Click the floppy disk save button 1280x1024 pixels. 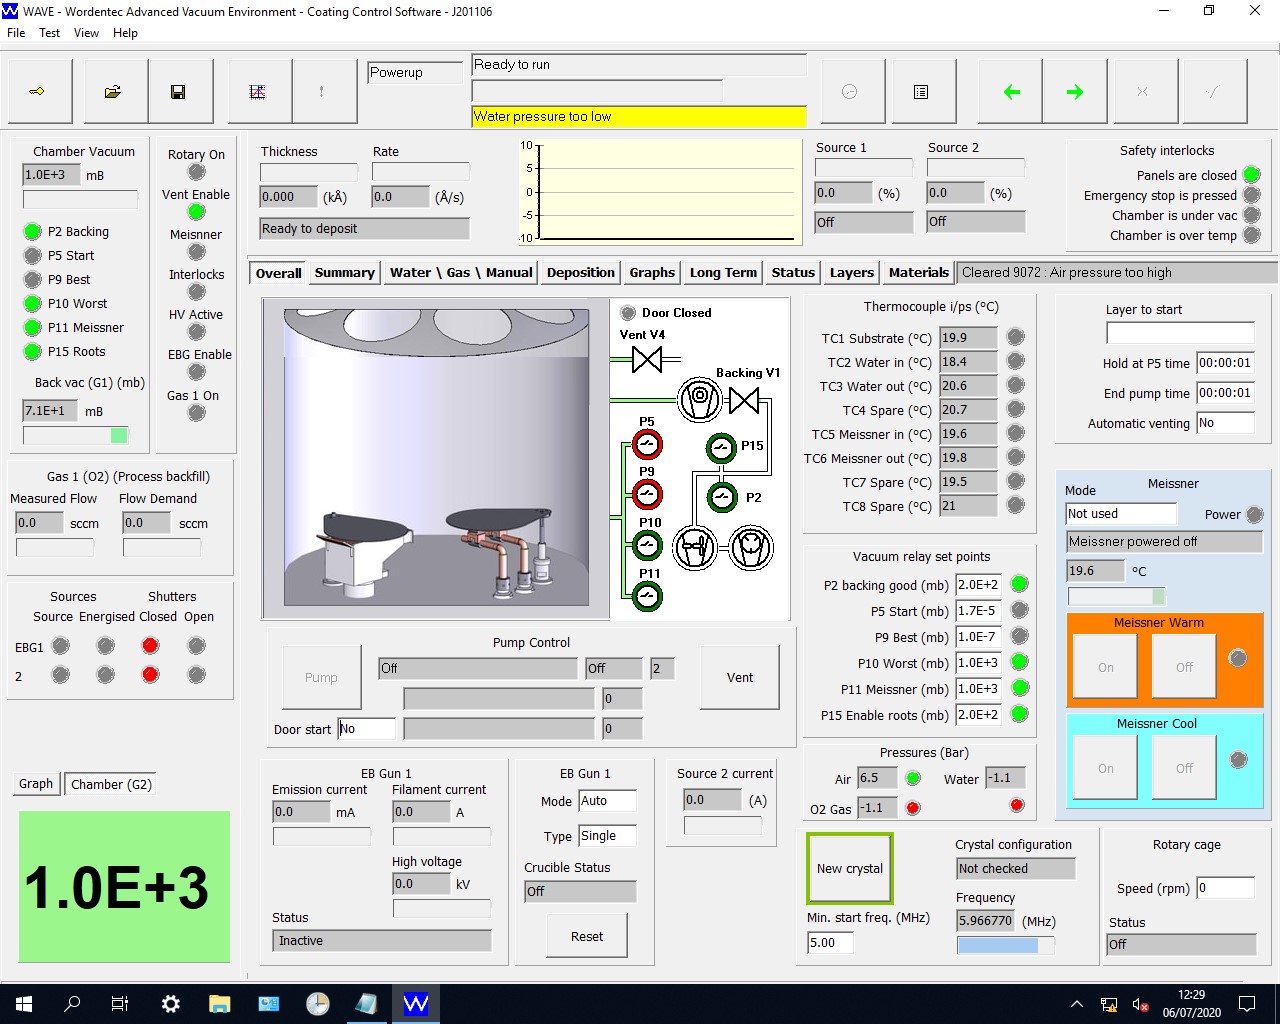point(178,92)
